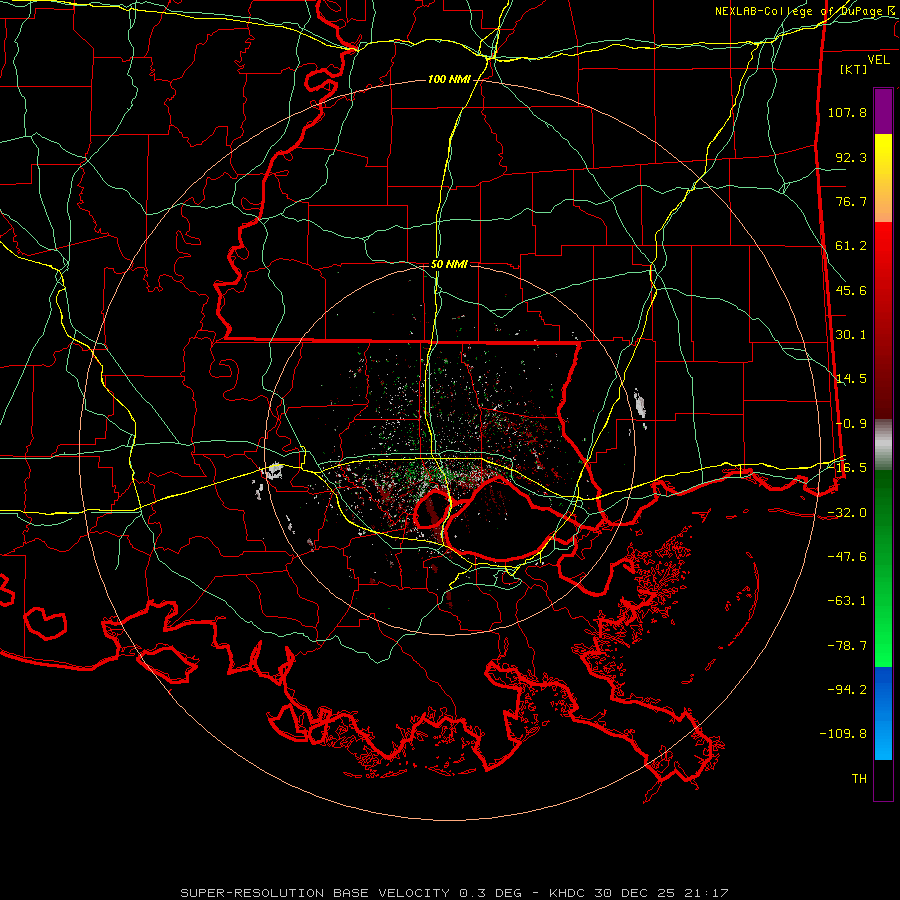Click the VEL legend title
This screenshot has height=900, width=900.
[x=878, y=60]
